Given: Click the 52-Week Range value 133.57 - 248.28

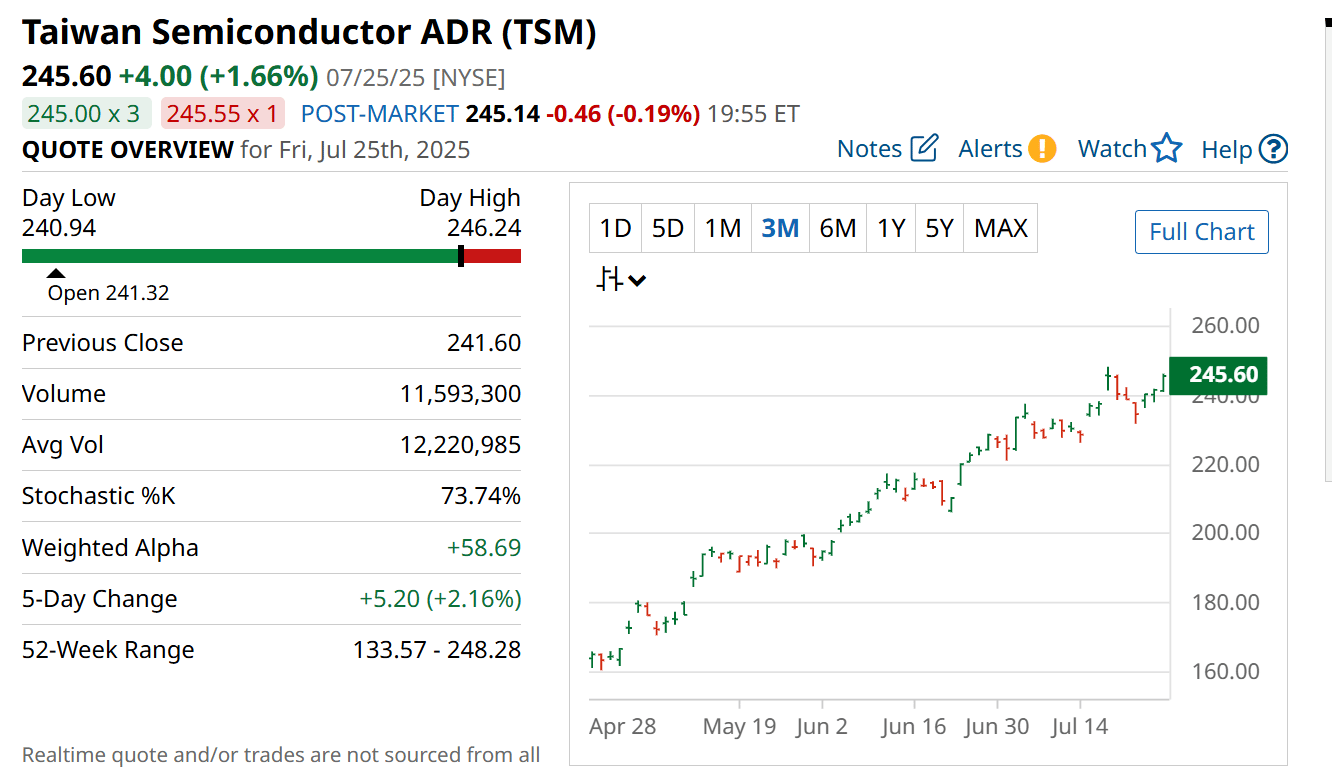Looking at the screenshot, I should pyautogui.click(x=437, y=650).
